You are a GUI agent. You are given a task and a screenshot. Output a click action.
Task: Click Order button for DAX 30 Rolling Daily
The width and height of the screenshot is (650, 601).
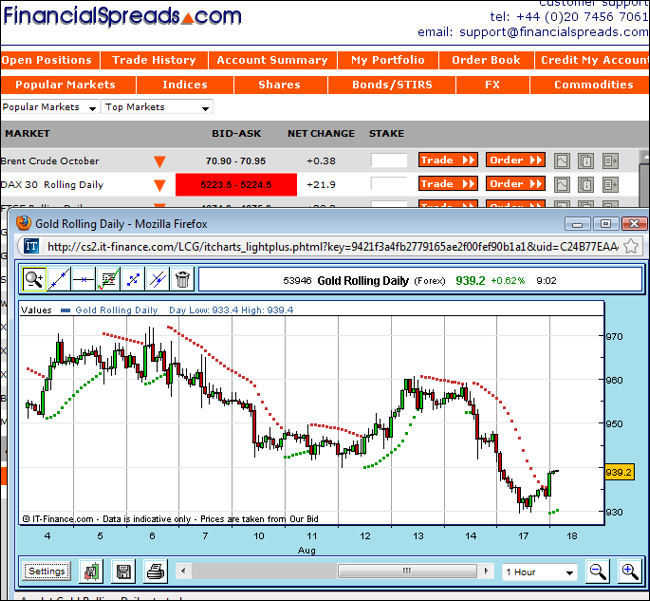click(516, 184)
